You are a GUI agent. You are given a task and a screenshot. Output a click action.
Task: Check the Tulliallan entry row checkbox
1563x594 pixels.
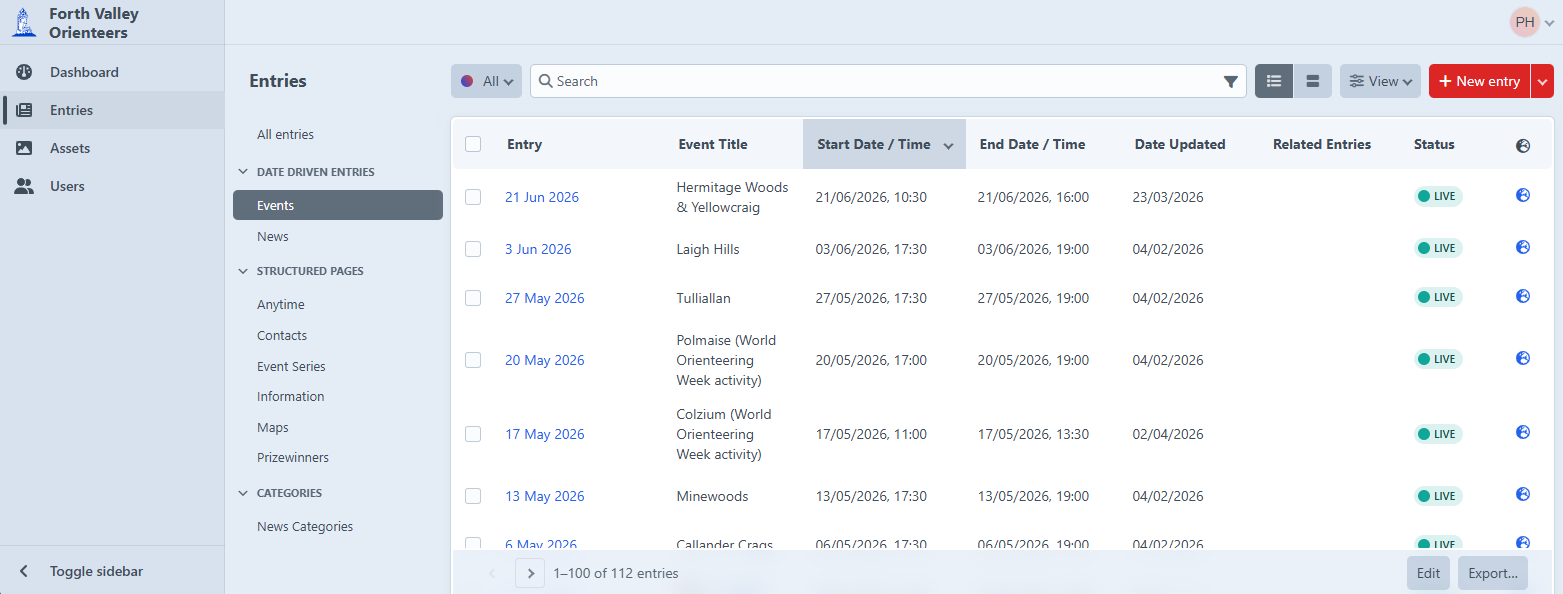click(x=473, y=298)
